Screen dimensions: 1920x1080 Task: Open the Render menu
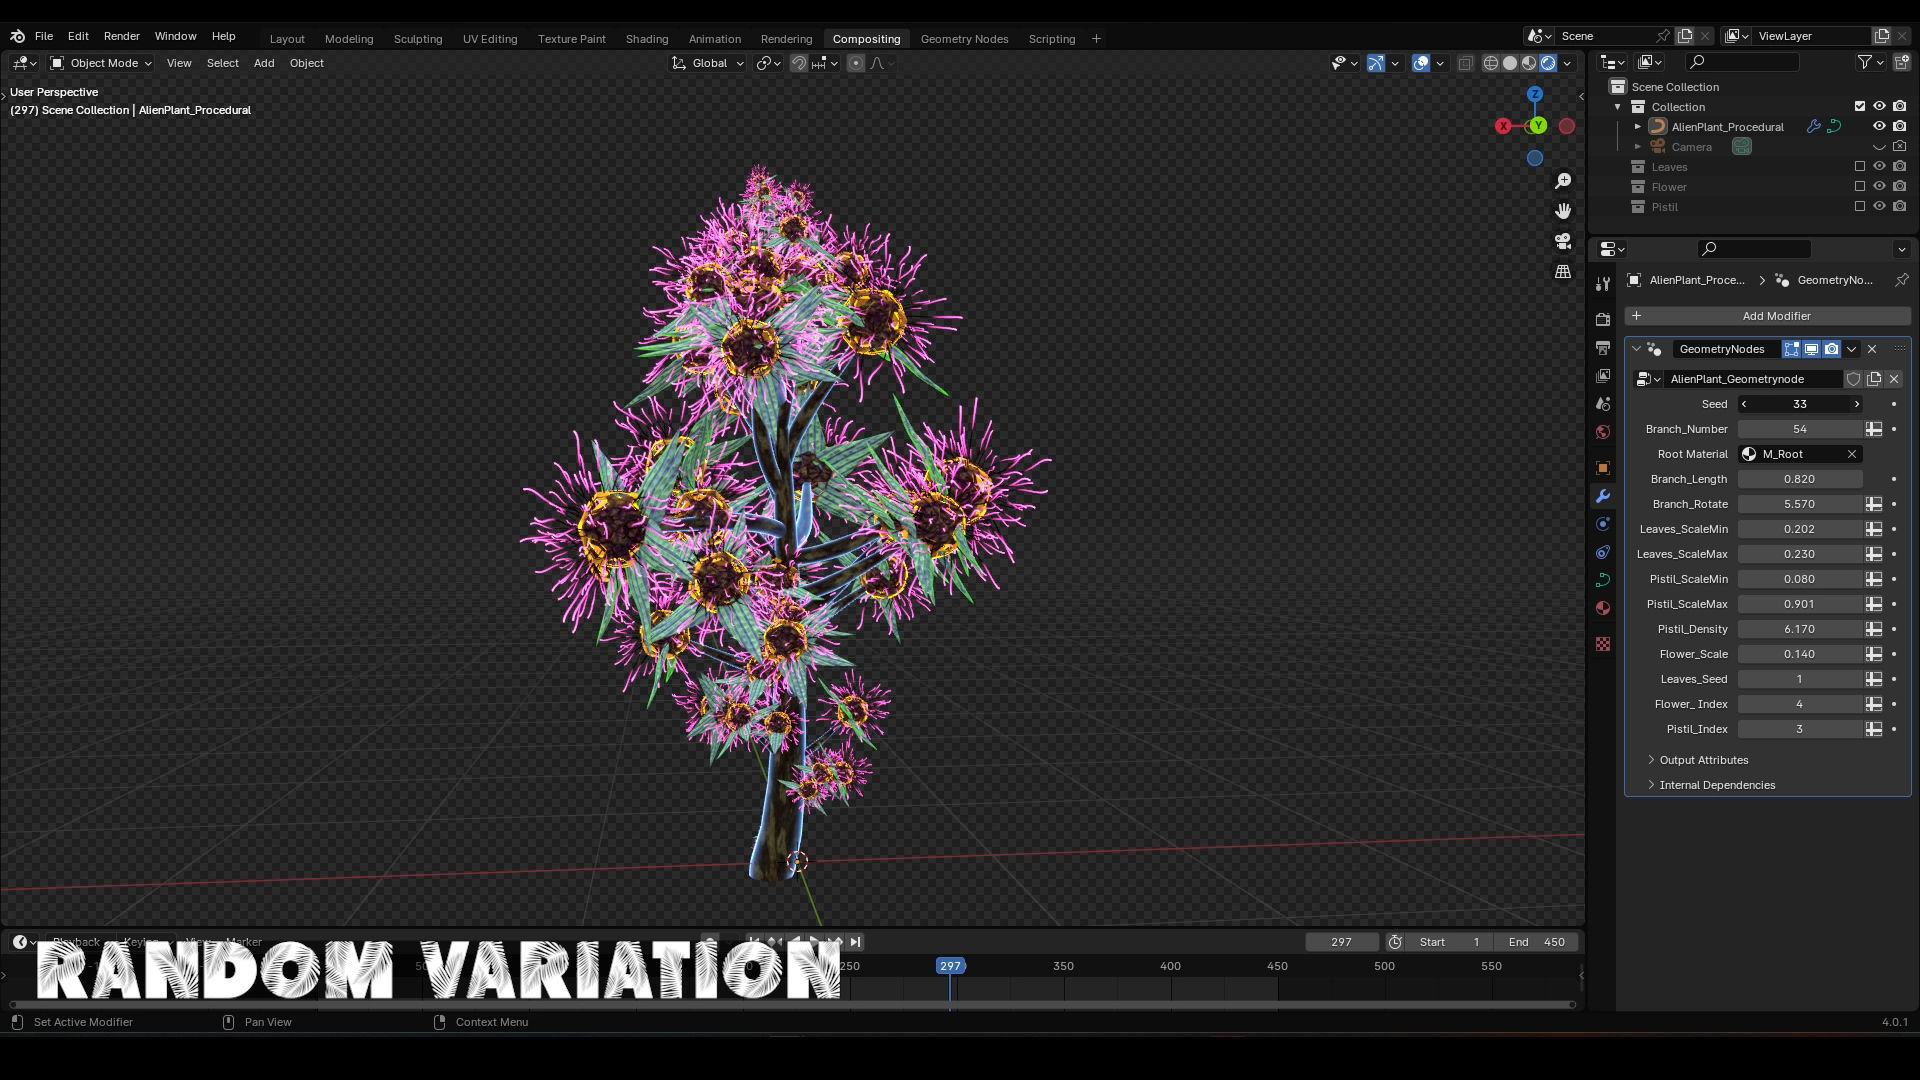pos(121,36)
